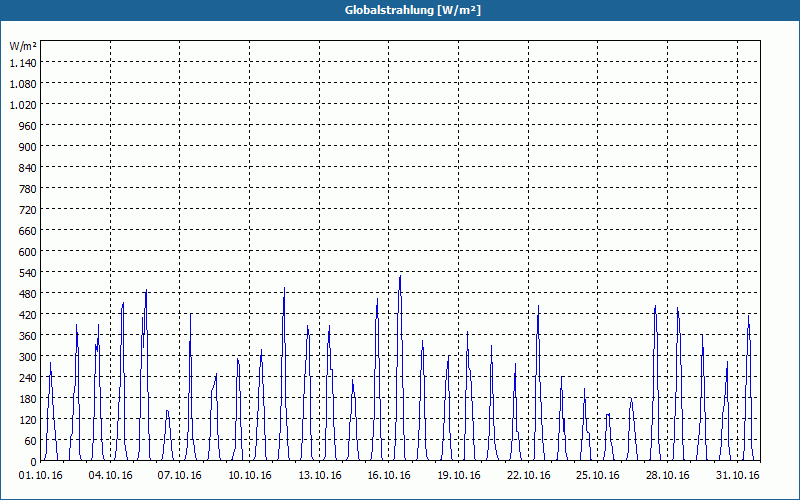
Task: Click the 960 y-axis value
Action: point(28,125)
